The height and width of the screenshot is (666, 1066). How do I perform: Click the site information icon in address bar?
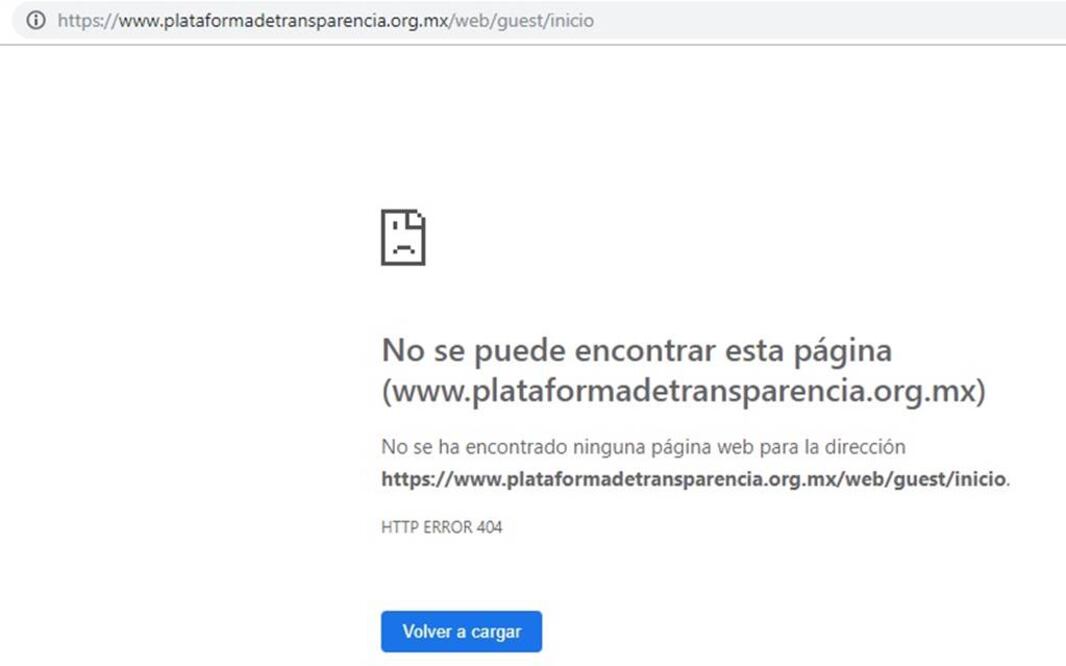(36, 20)
